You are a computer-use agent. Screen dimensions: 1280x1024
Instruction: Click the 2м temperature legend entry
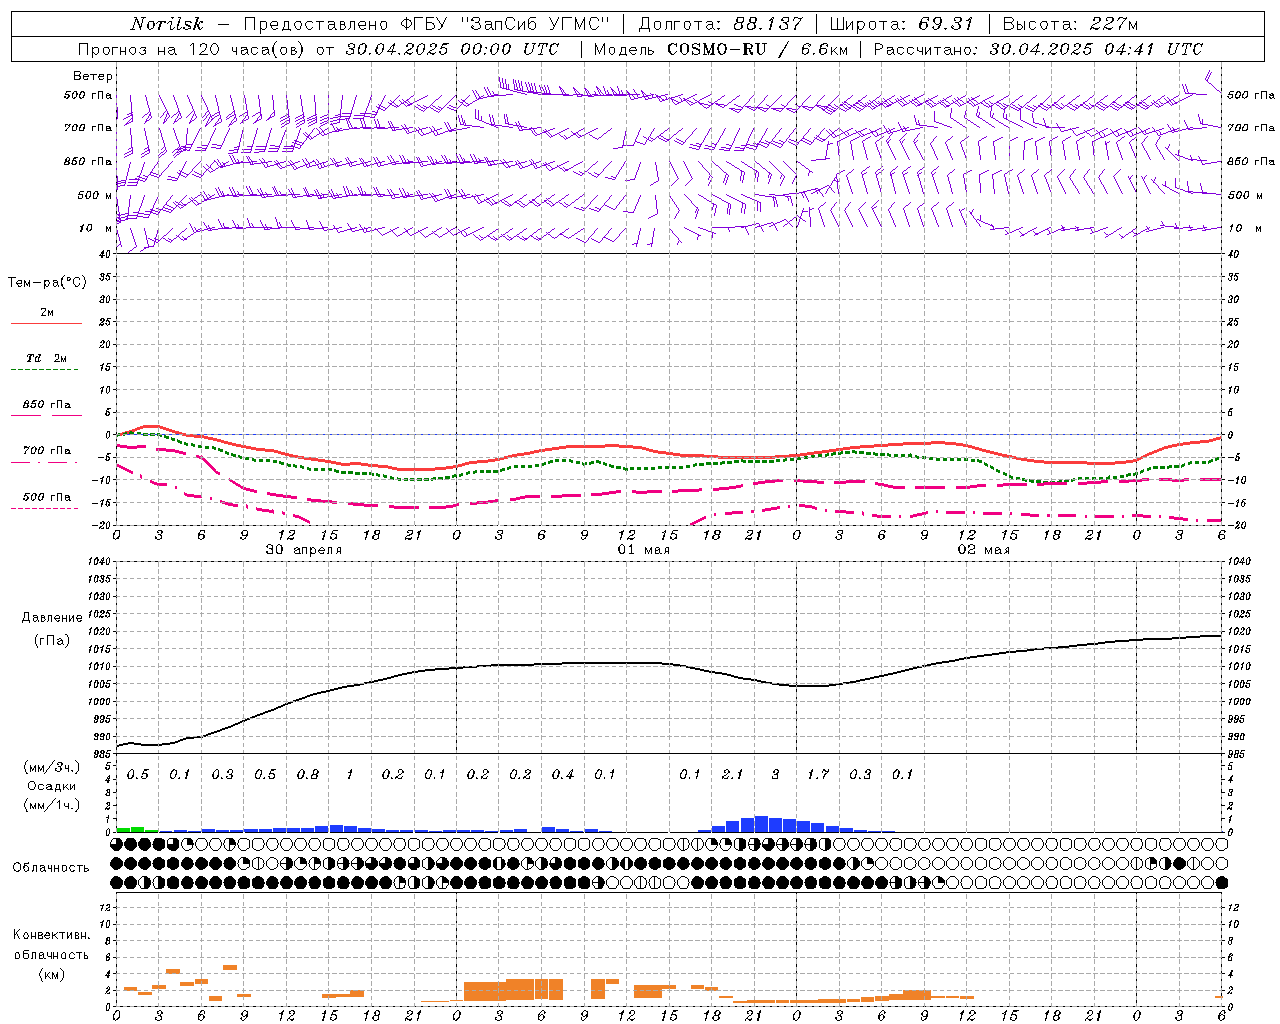[47, 313]
